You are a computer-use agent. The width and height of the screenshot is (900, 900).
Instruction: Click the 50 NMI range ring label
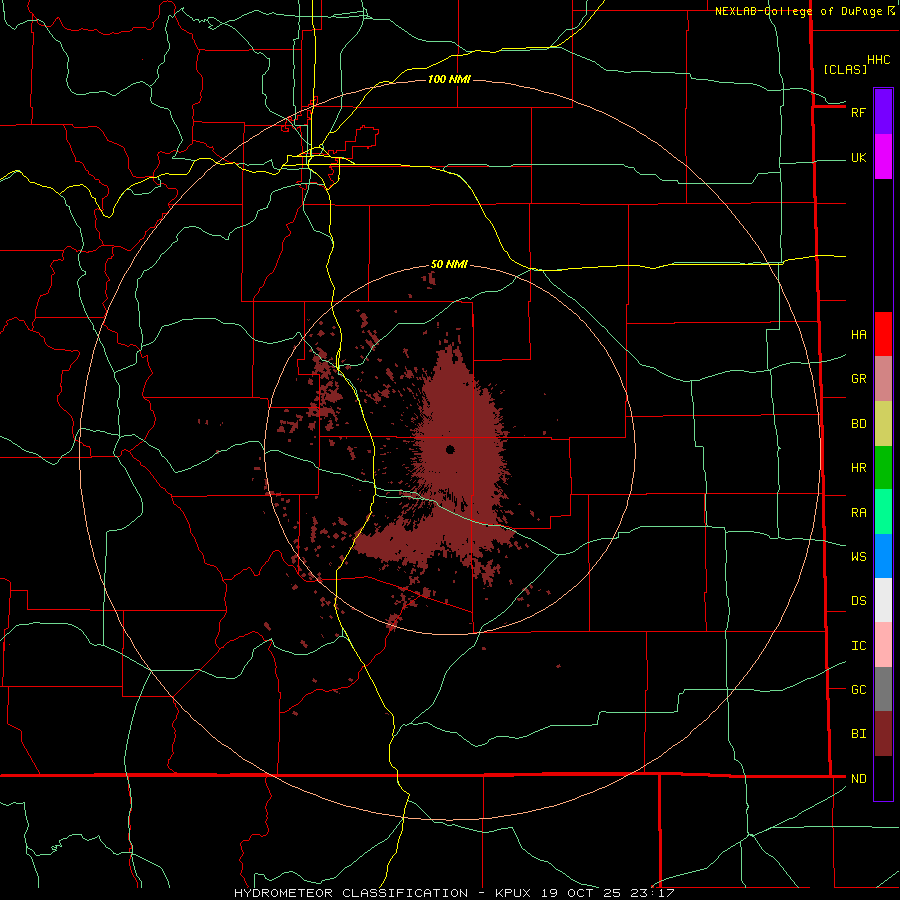(449, 264)
